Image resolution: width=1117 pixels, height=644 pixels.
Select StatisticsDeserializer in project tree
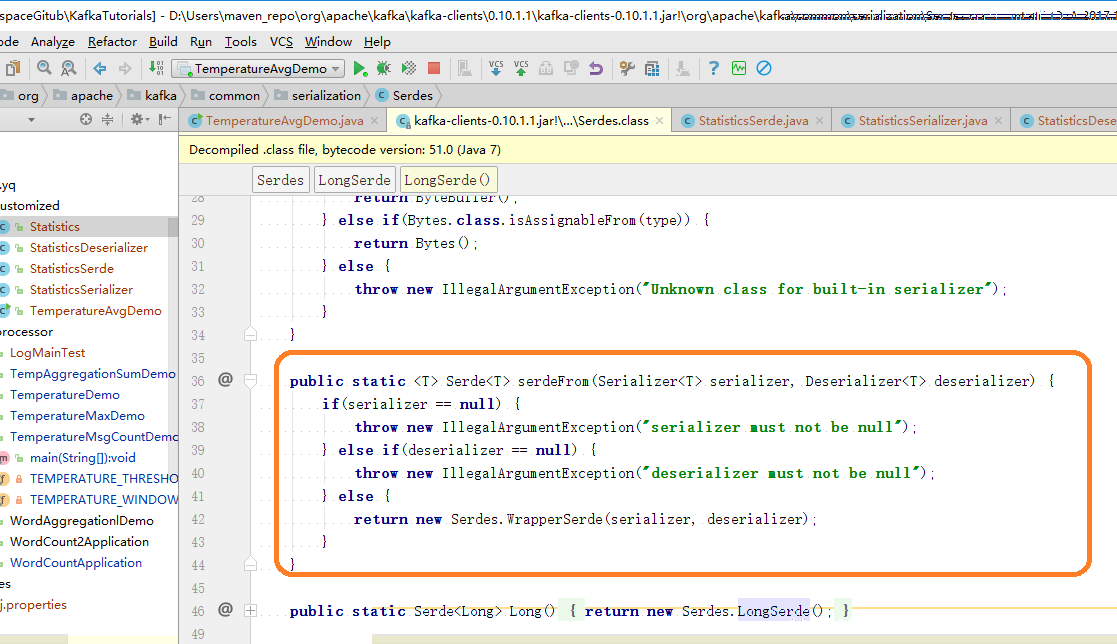(89, 248)
